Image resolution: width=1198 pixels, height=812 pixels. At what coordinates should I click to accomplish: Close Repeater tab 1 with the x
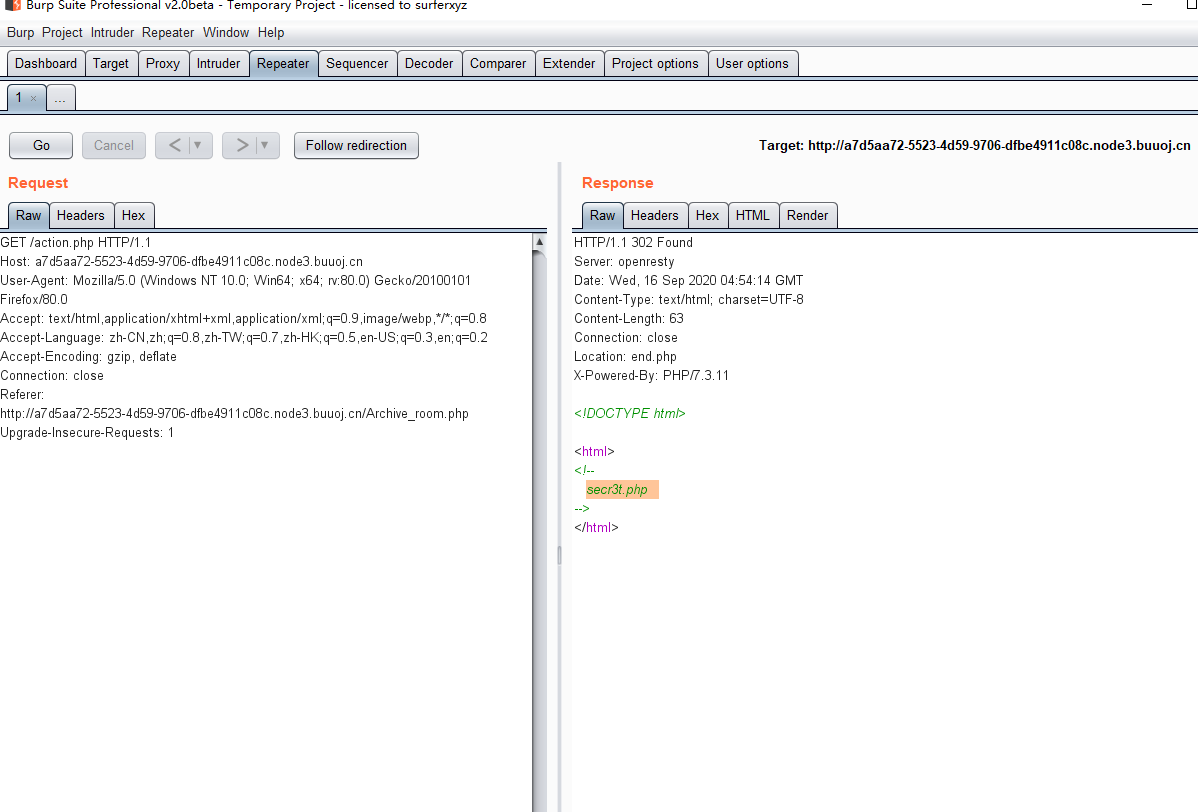[x=33, y=99]
